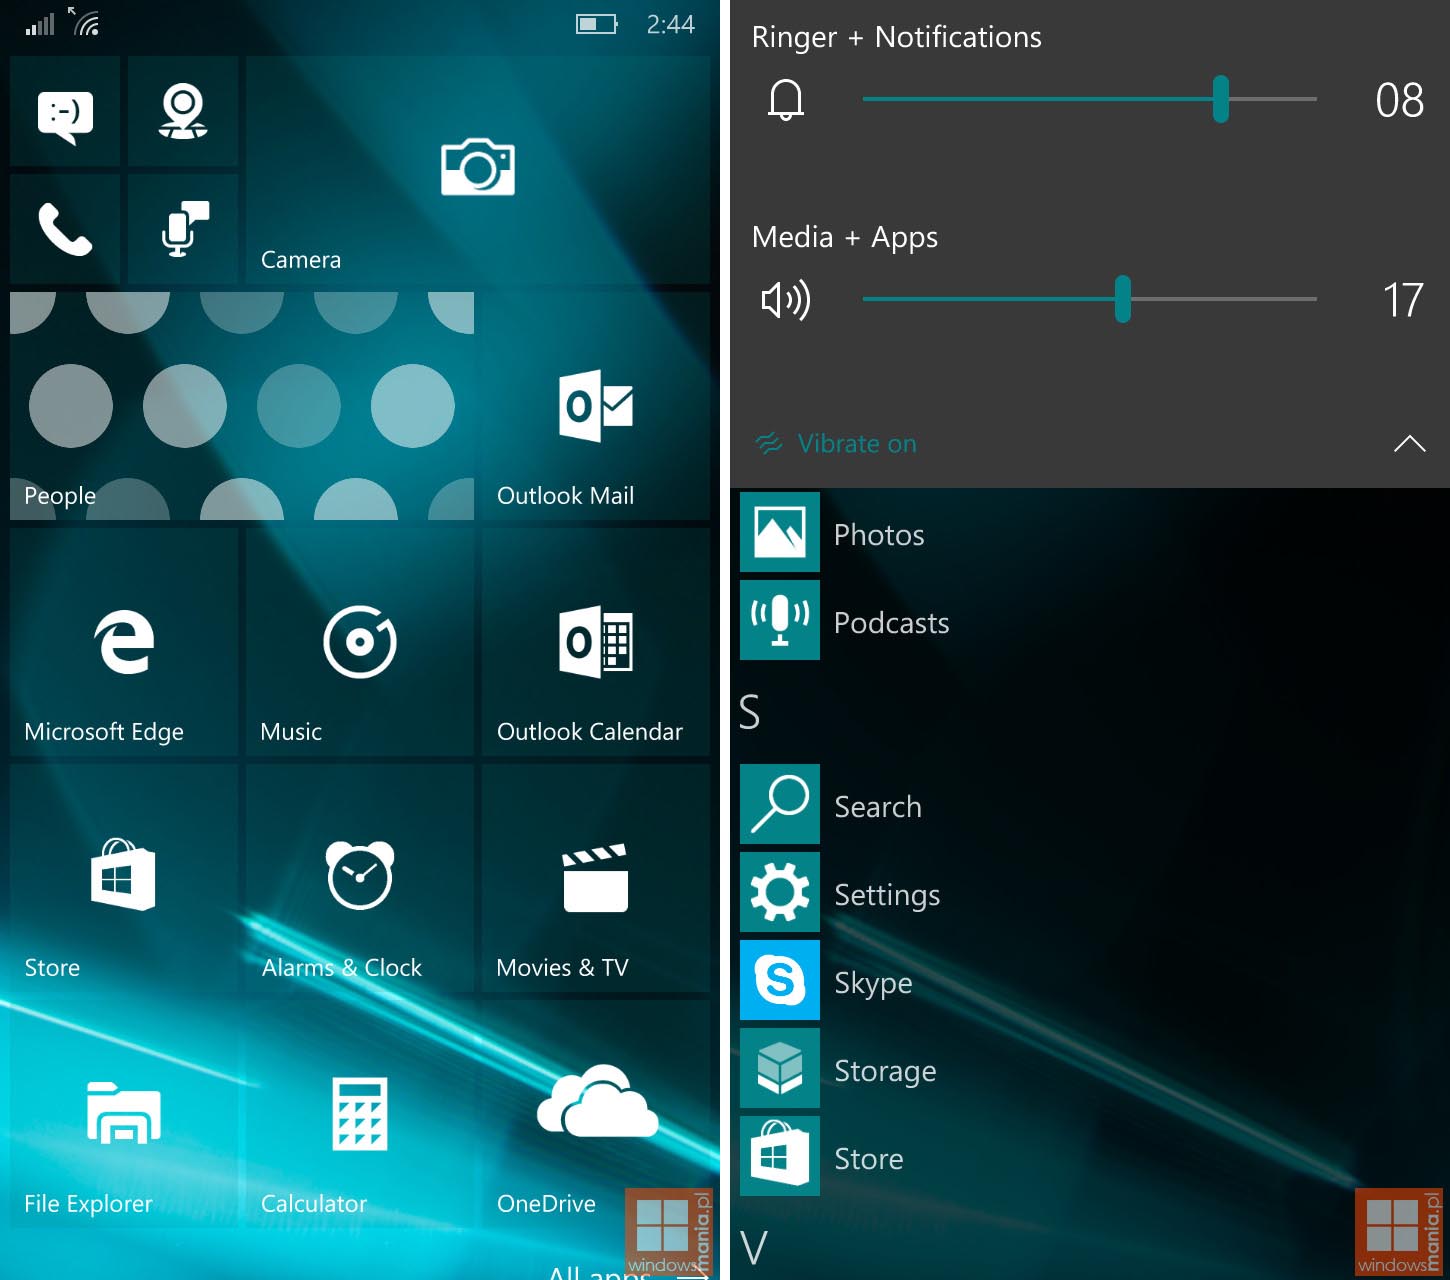Adjust the Ringer + Notifications volume slider
This screenshot has height=1280, width=1450.
pyautogui.click(x=1090, y=99)
